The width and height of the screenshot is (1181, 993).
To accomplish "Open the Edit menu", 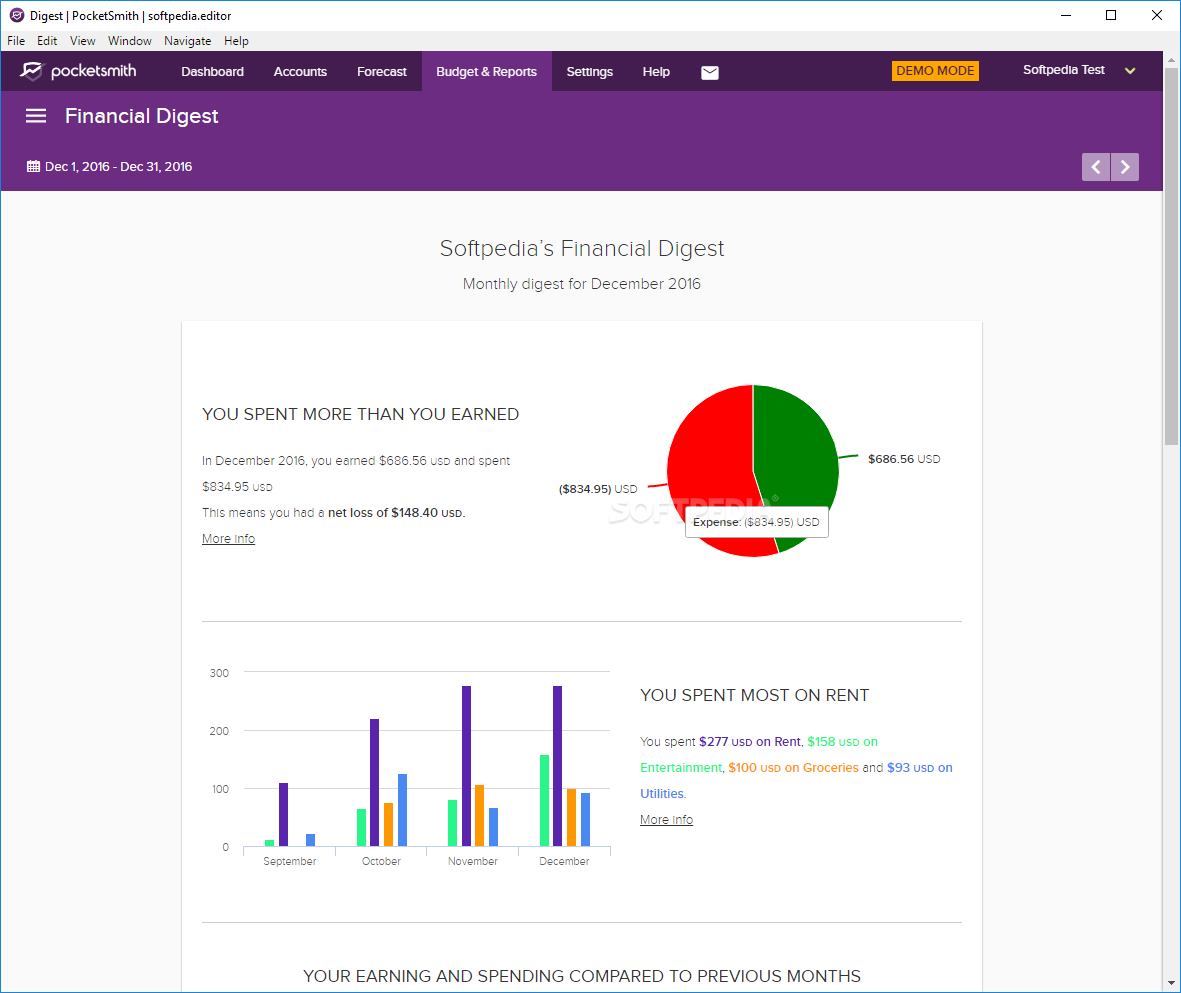I will click(x=47, y=41).
